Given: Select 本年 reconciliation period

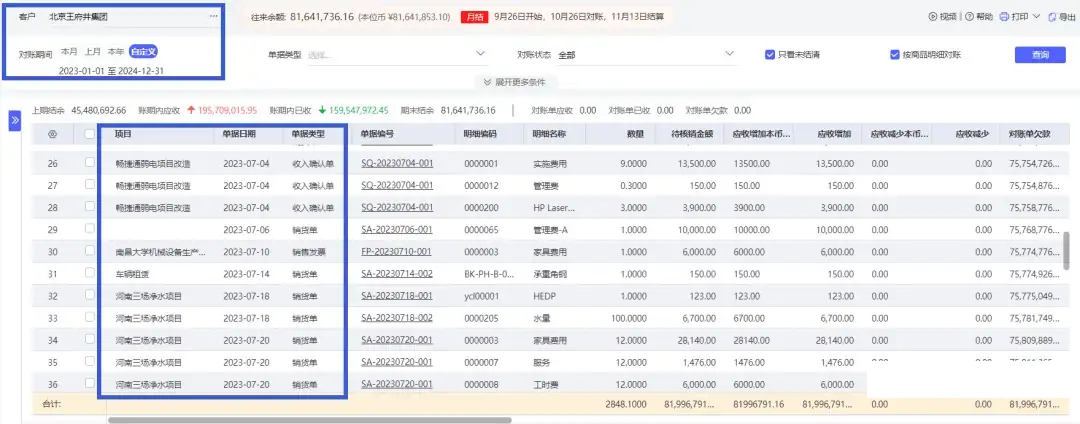Looking at the screenshot, I should (x=116, y=52).
